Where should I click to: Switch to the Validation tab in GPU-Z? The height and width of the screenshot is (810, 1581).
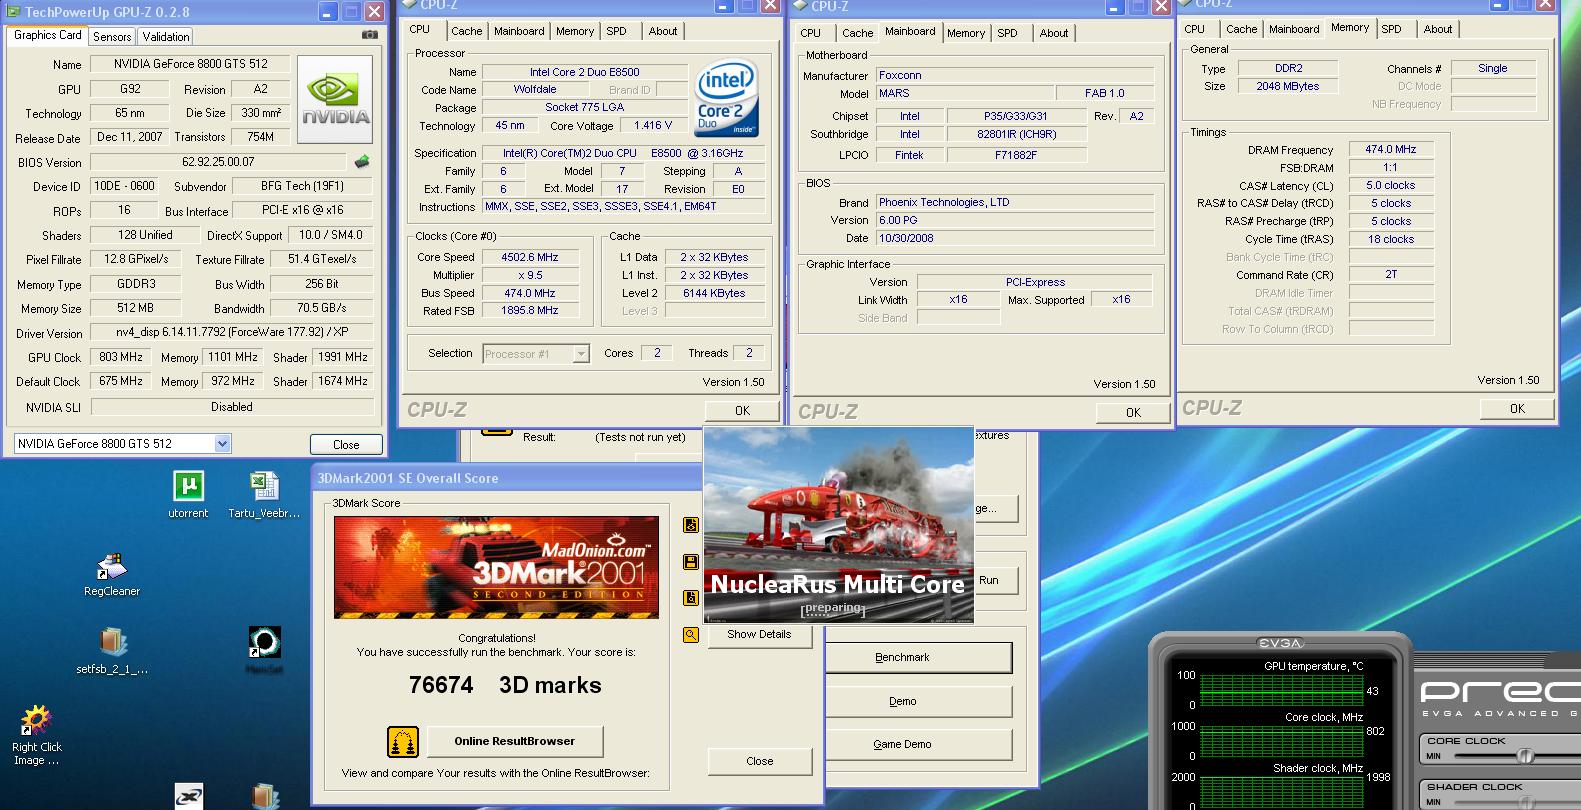166,36
